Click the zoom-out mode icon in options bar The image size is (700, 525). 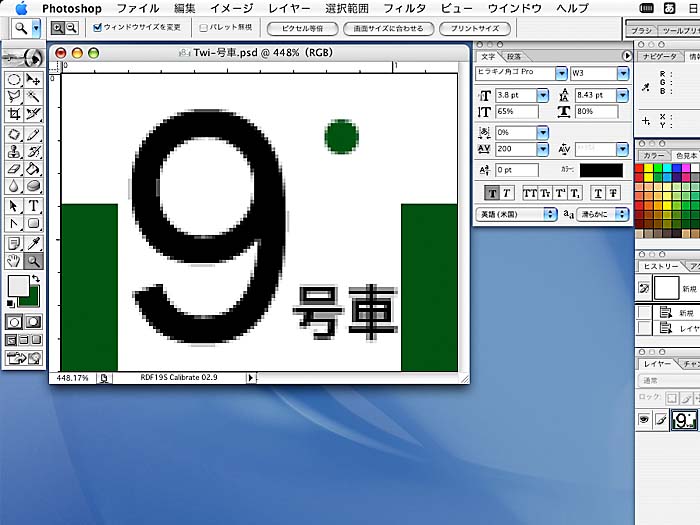(71, 28)
